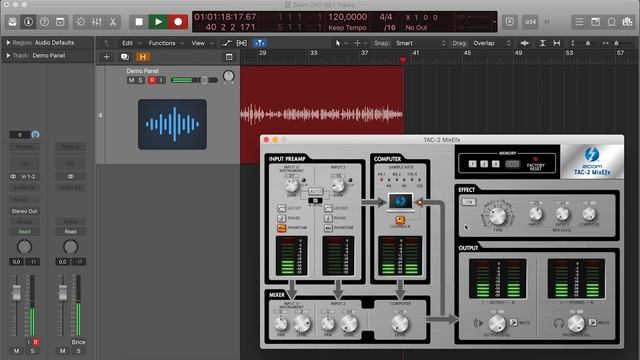Open the Mixer sliders button

[97, 22]
